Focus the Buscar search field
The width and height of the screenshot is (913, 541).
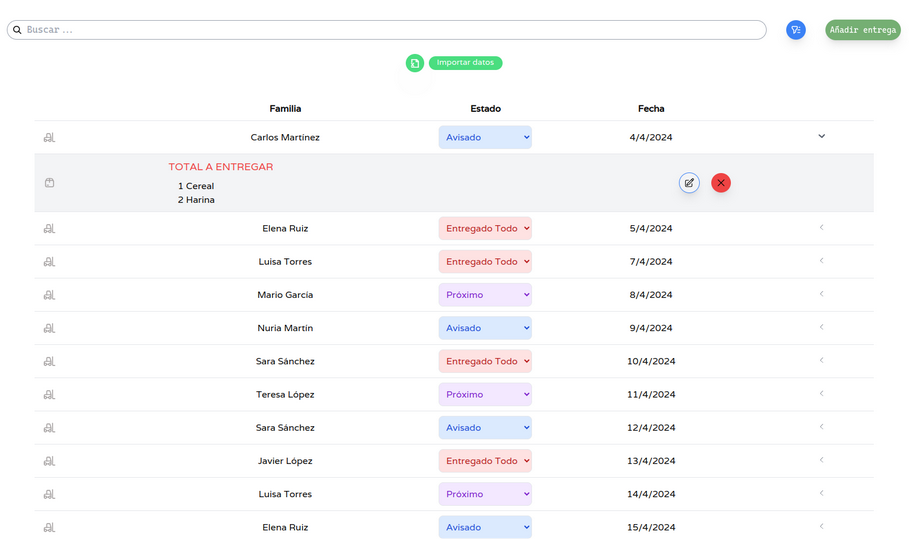click(x=390, y=30)
